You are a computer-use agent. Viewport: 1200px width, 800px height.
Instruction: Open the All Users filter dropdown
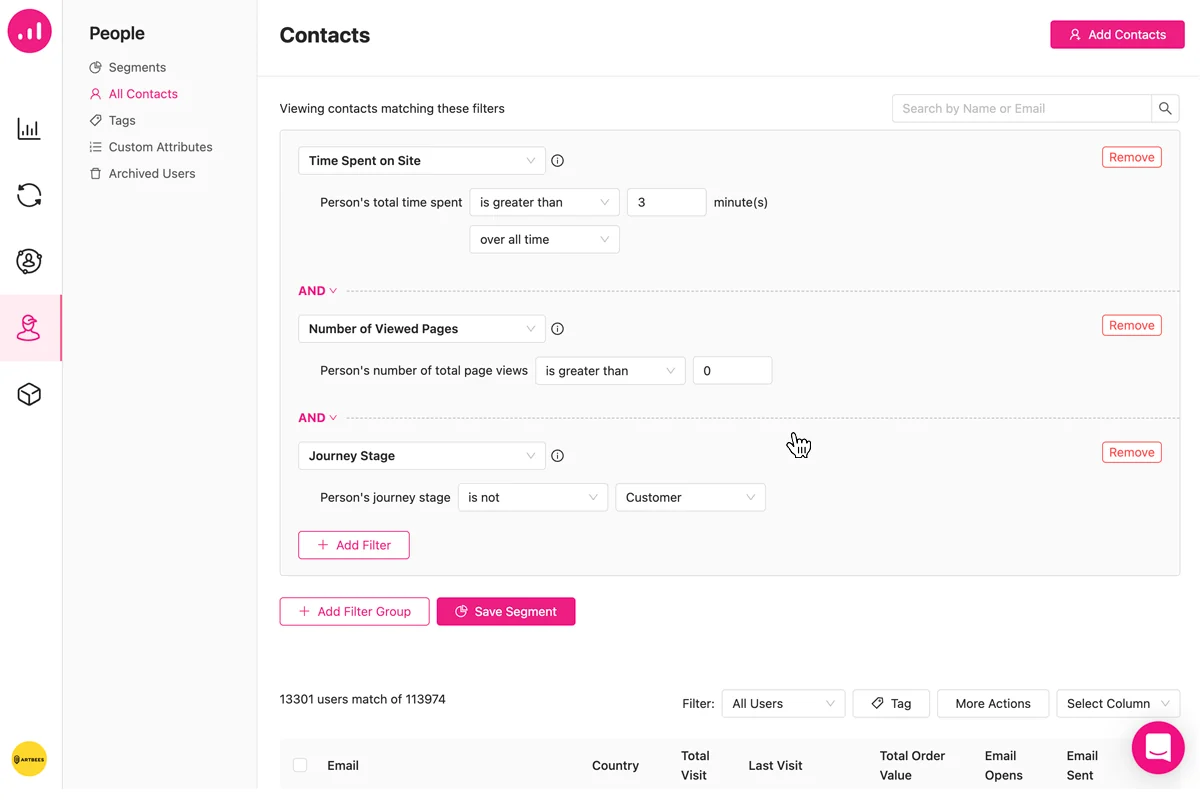click(783, 704)
